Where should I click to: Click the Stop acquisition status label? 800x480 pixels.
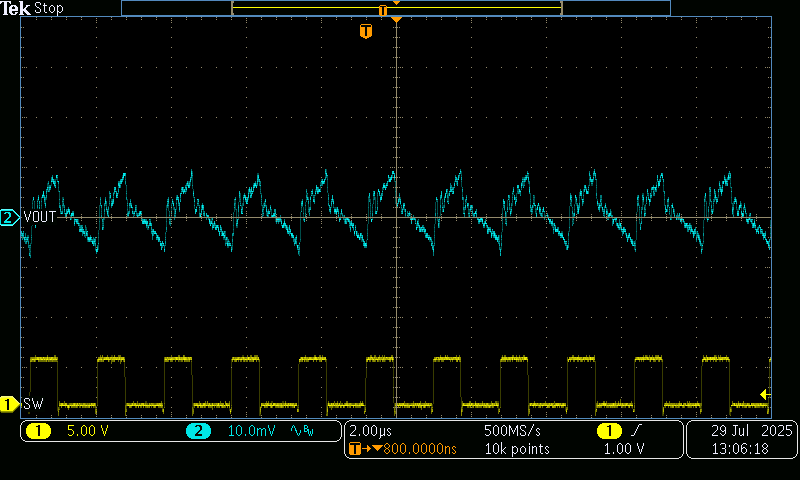(x=48, y=8)
